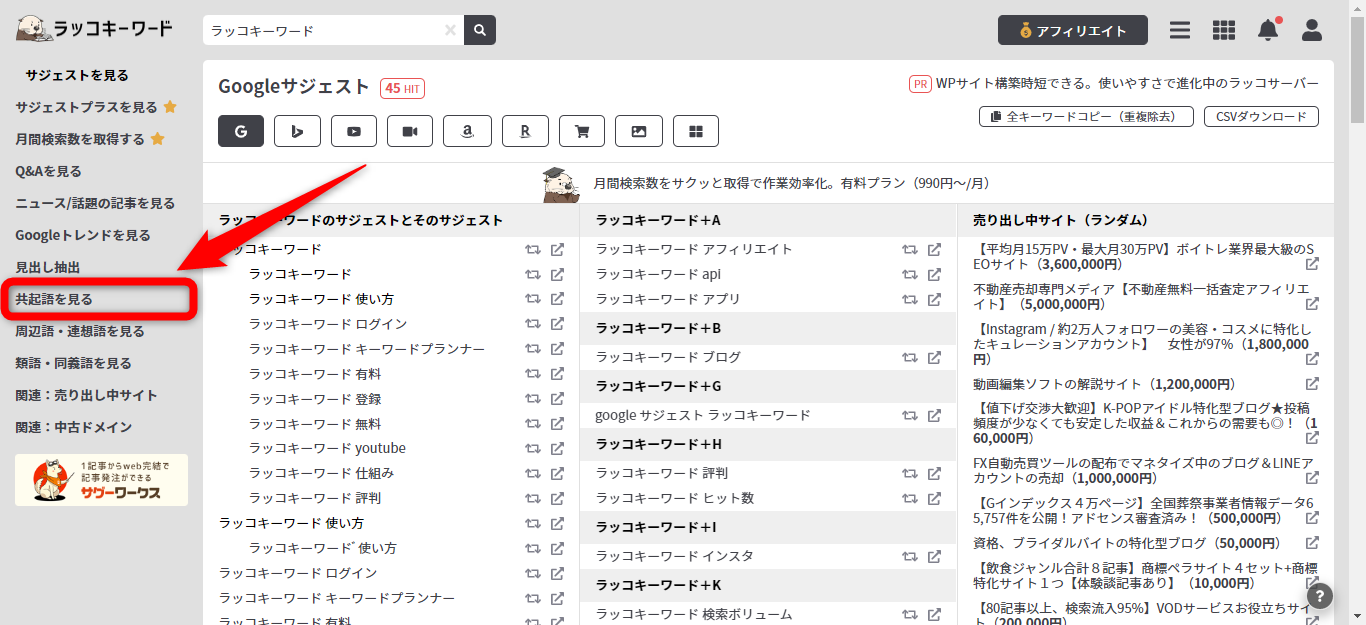This screenshot has width=1366, height=625.
Task: Click the CSVダウンロード button
Action: [x=1261, y=117]
